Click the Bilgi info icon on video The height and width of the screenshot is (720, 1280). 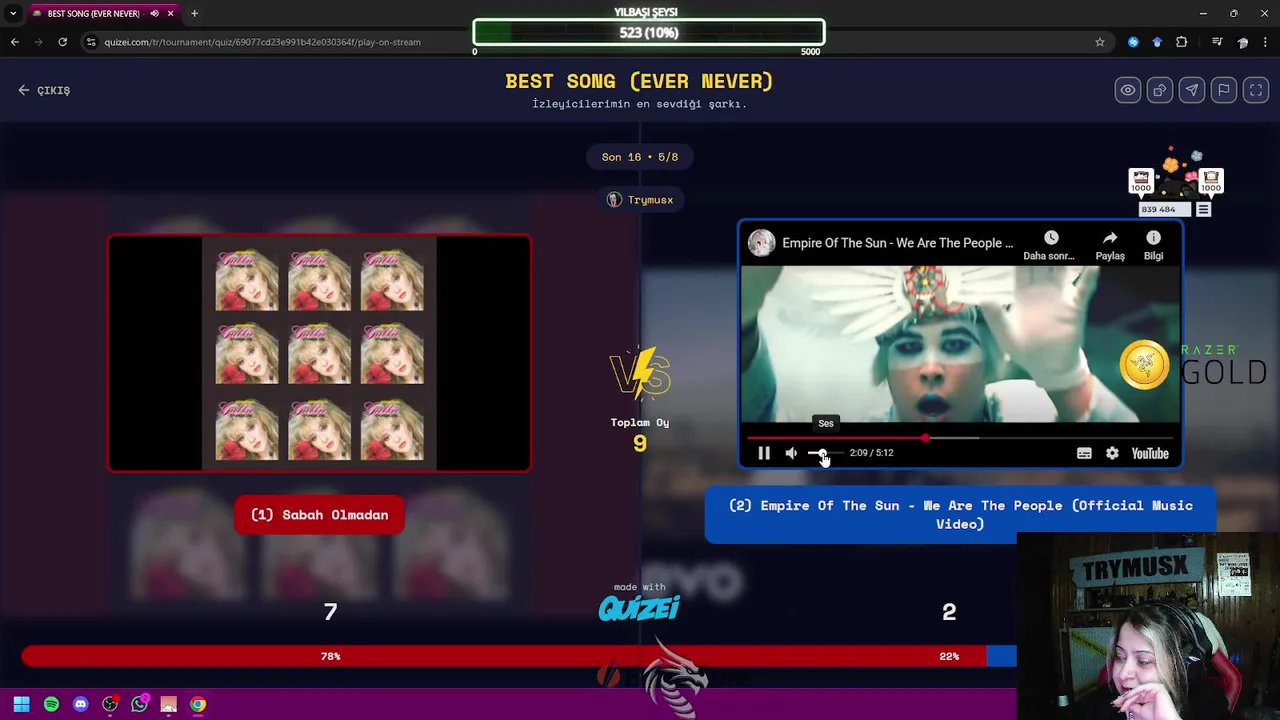pyautogui.click(x=1153, y=238)
